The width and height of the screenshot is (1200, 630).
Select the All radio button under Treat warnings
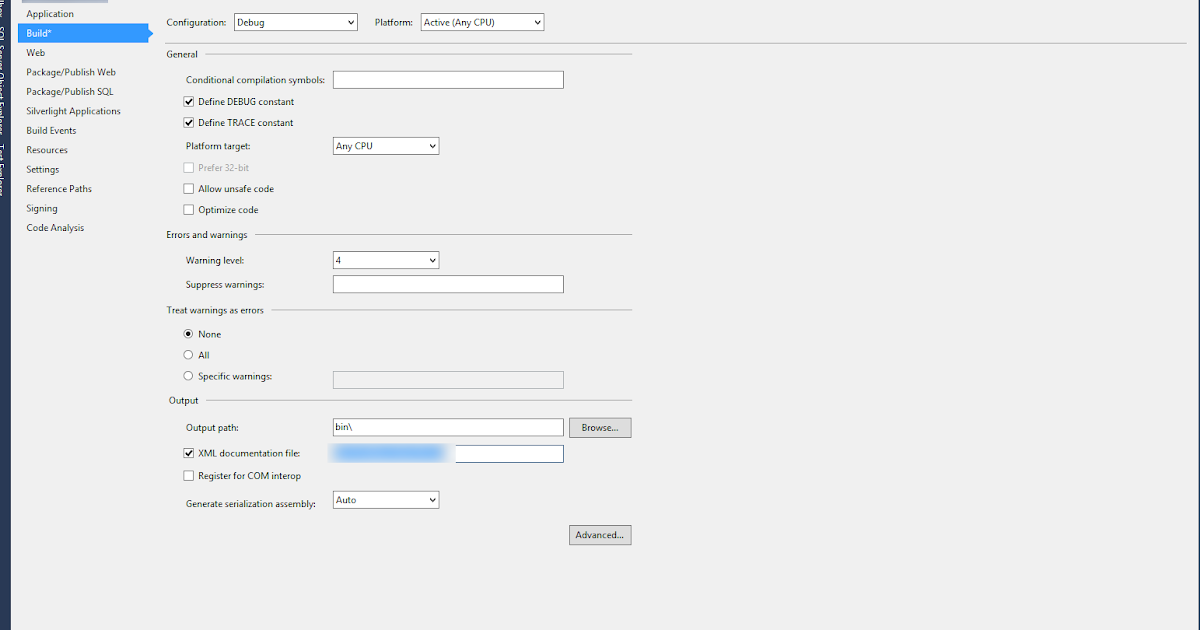tap(188, 354)
